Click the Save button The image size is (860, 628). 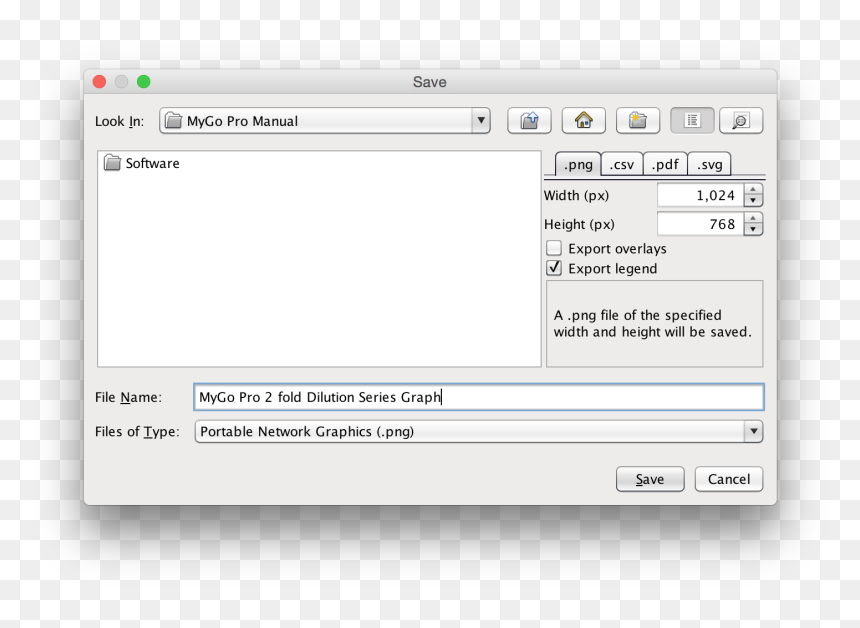[x=650, y=479]
